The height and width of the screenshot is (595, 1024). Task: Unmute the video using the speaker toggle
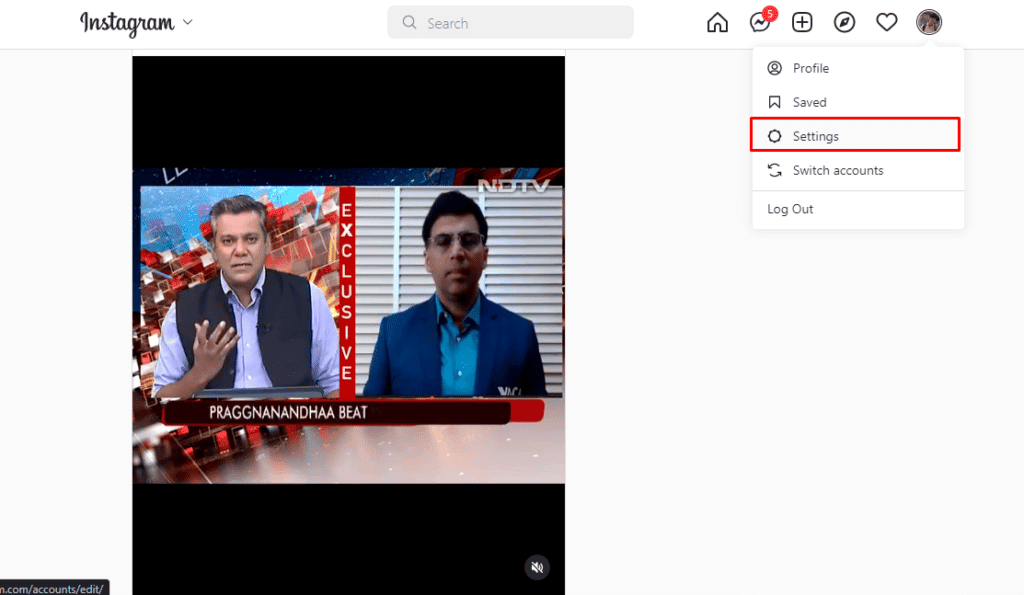point(537,568)
